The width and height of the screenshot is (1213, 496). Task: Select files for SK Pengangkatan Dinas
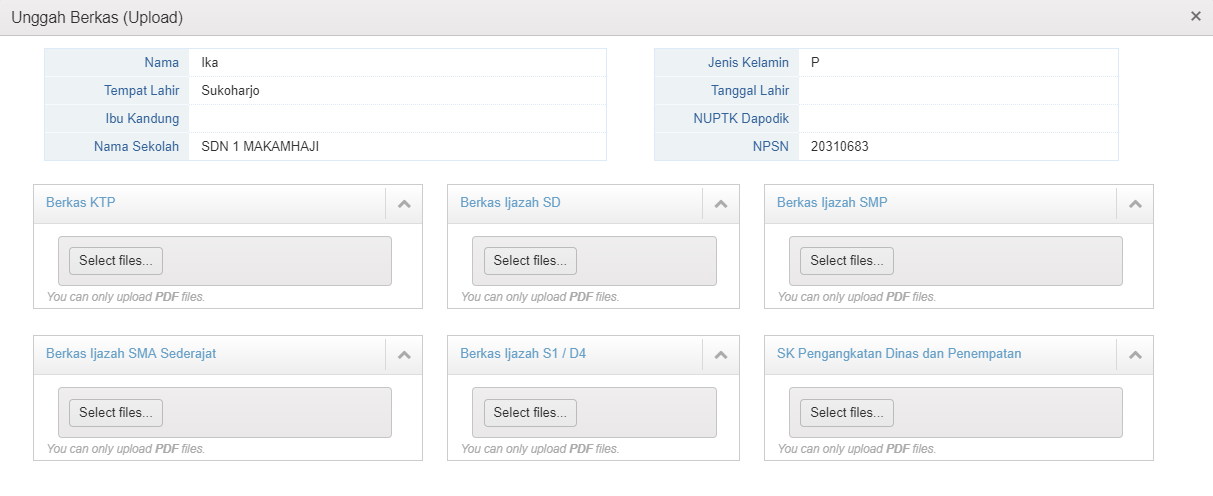point(847,412)
